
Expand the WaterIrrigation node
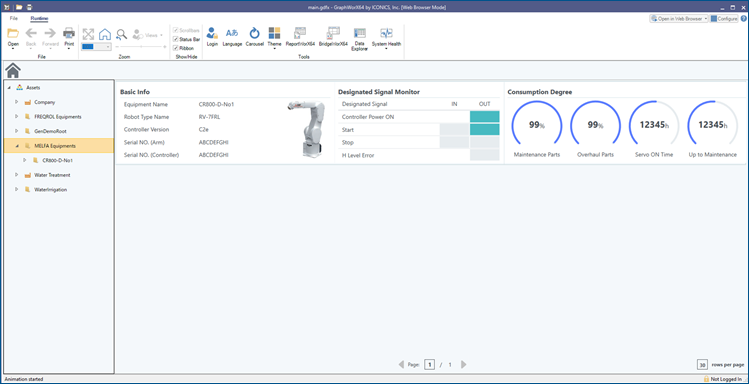tap(17, 189)
